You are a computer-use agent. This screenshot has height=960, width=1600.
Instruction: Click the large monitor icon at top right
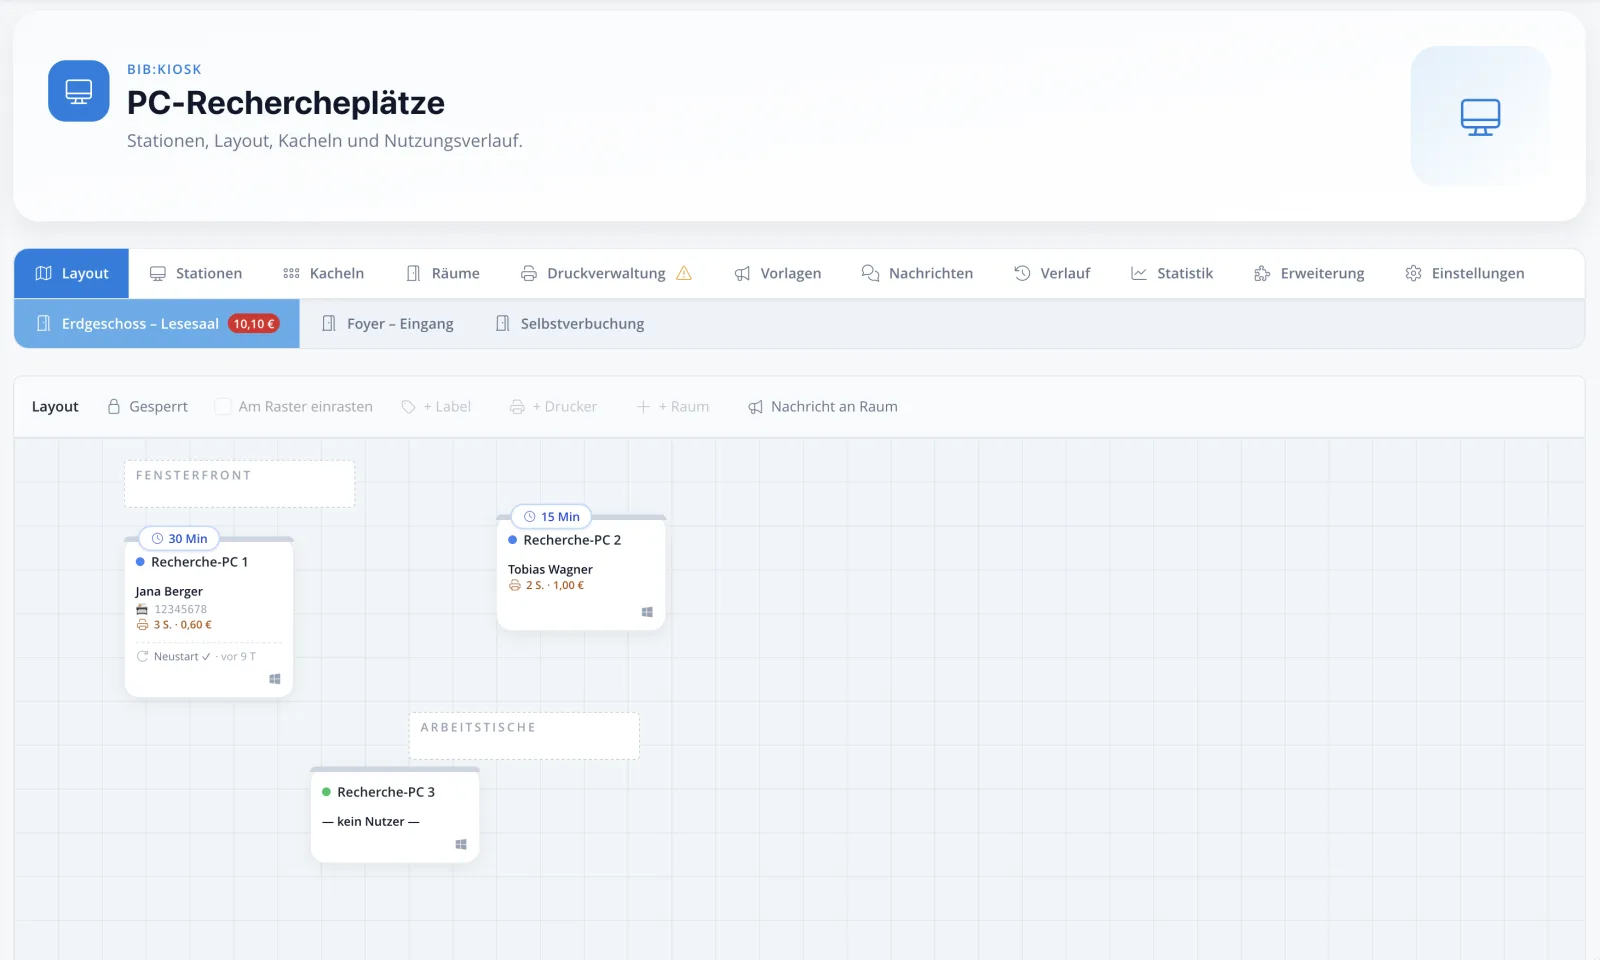pyautogui.click(x=1480, y=116)
